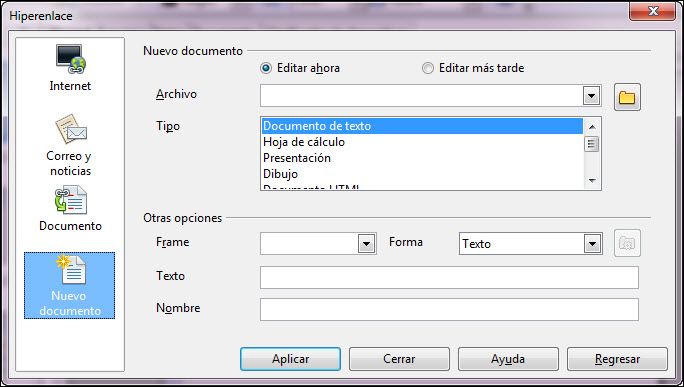Pick Presentación from the Tipo list
The height and width of the screenshot is (387, 684).
tap(422, 158)
